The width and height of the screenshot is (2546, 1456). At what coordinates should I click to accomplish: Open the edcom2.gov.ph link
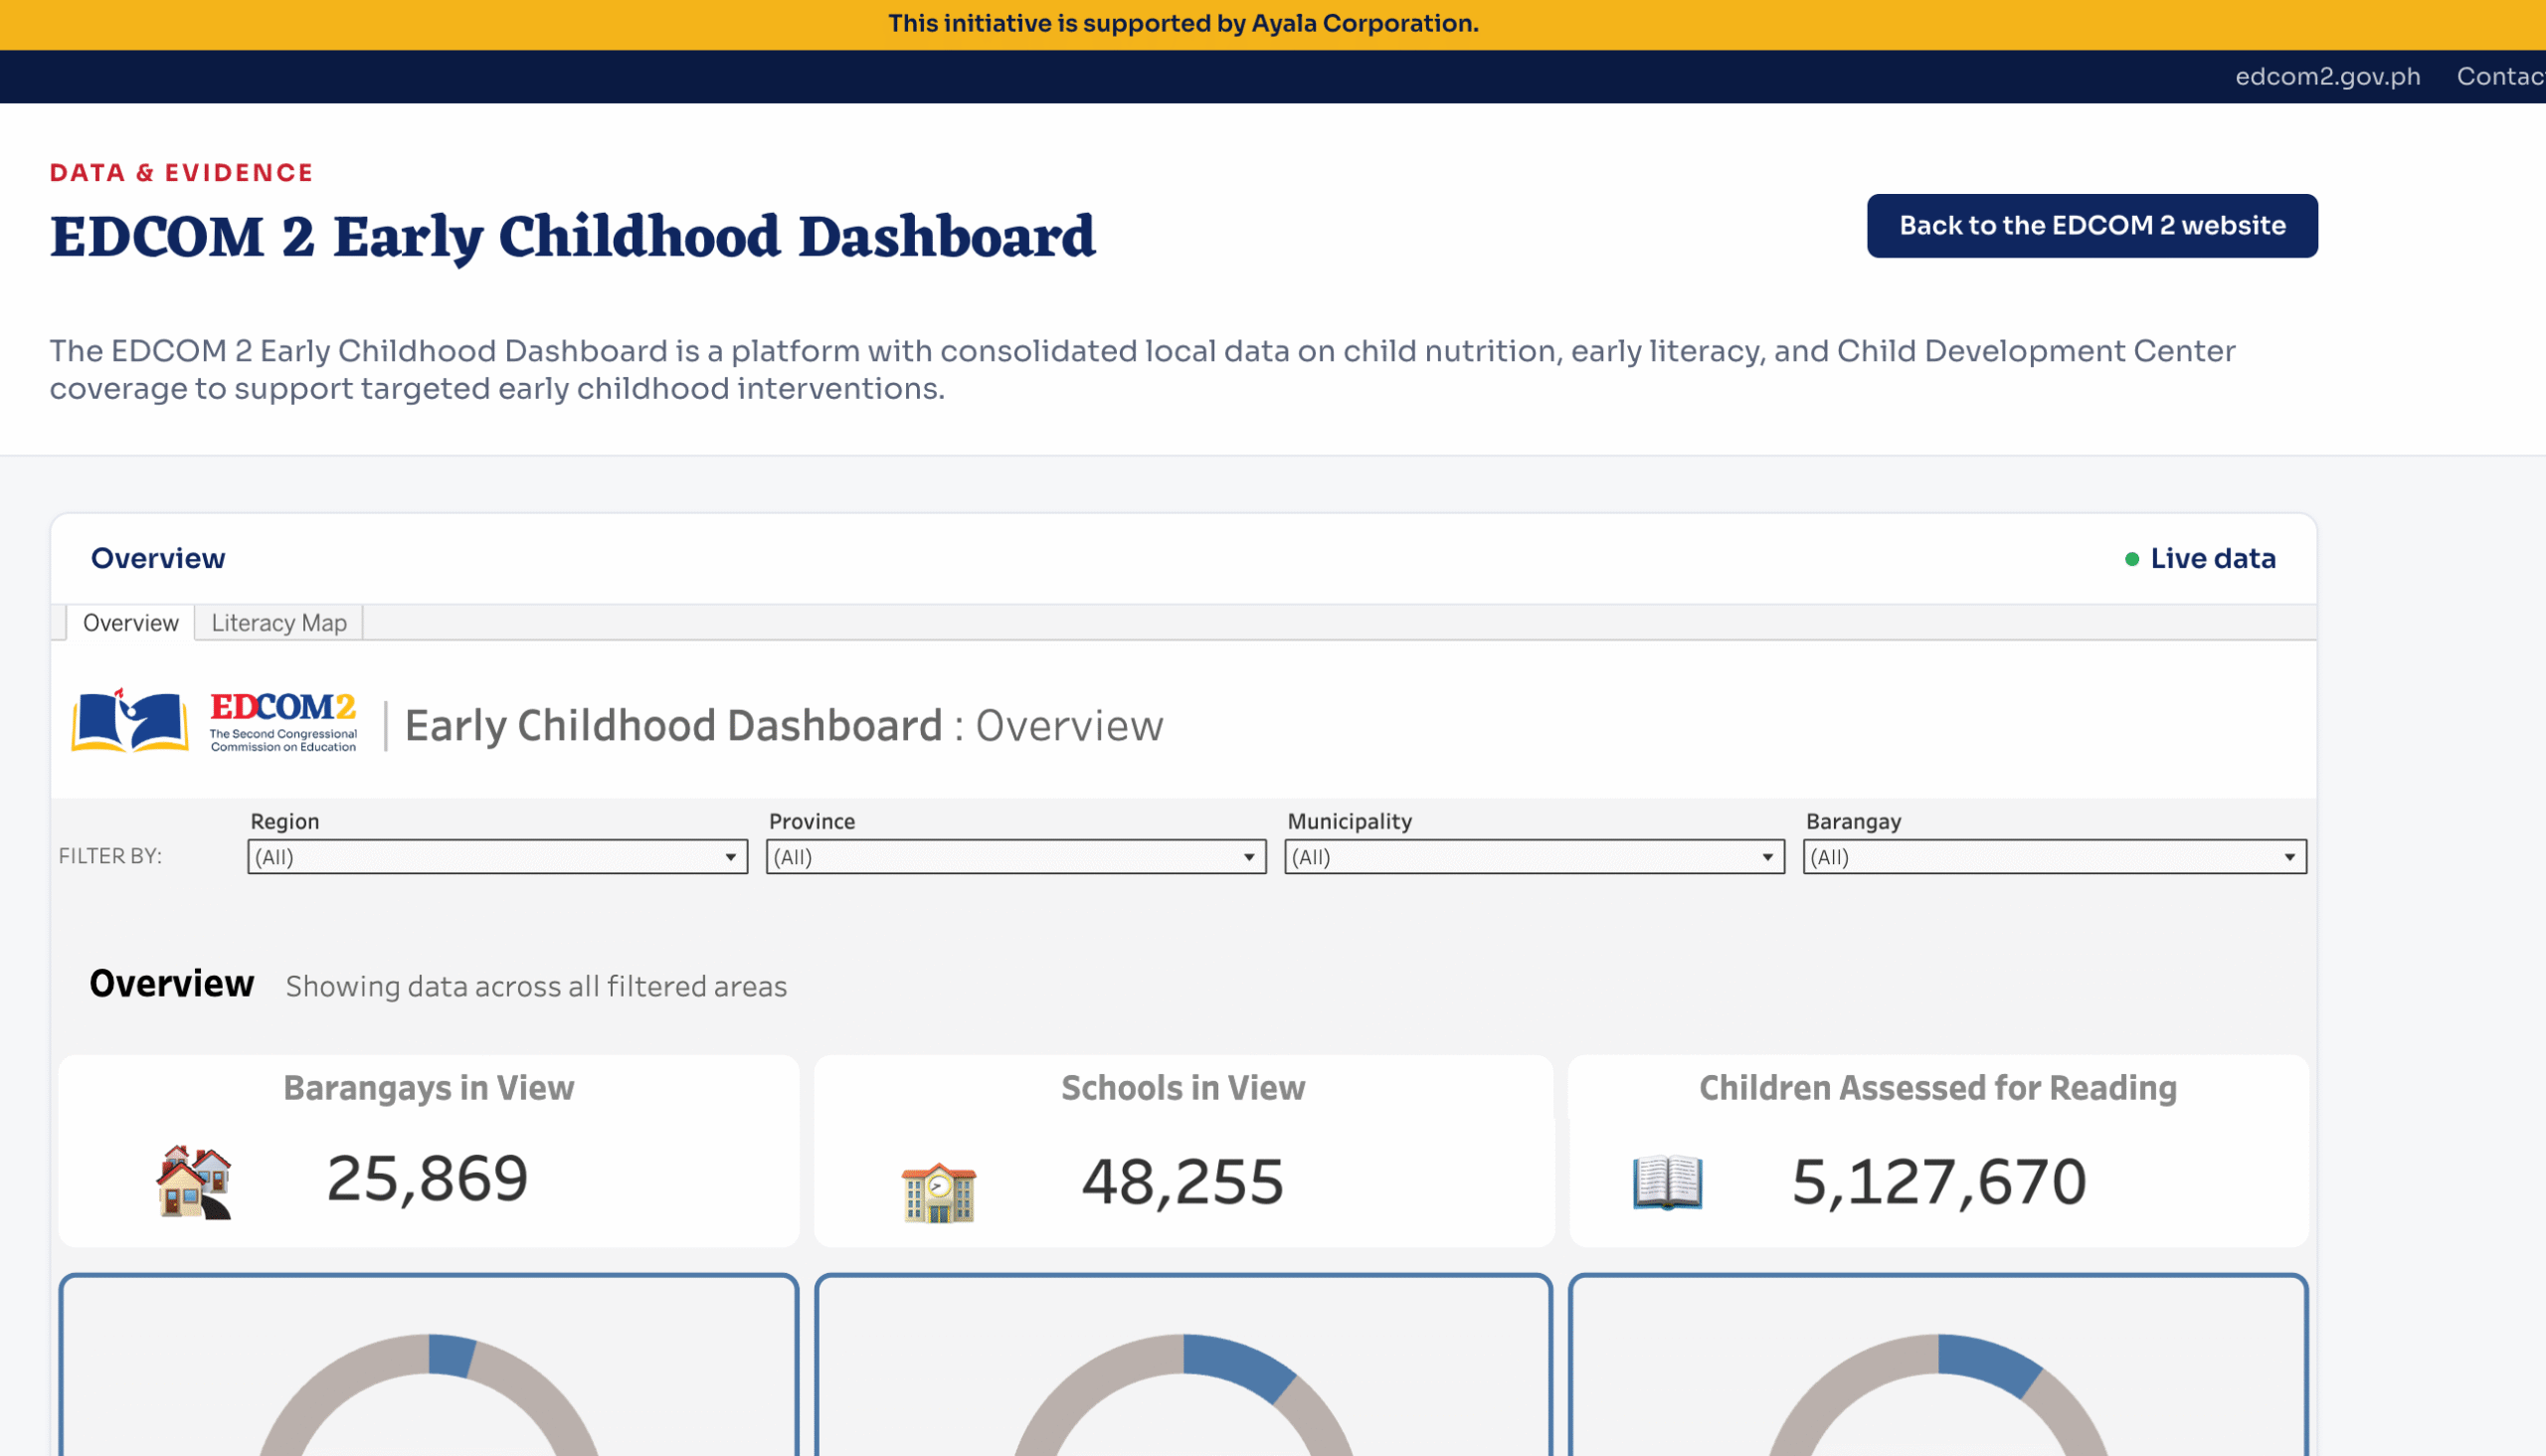pyautogui.click(x=2327, y=77)
